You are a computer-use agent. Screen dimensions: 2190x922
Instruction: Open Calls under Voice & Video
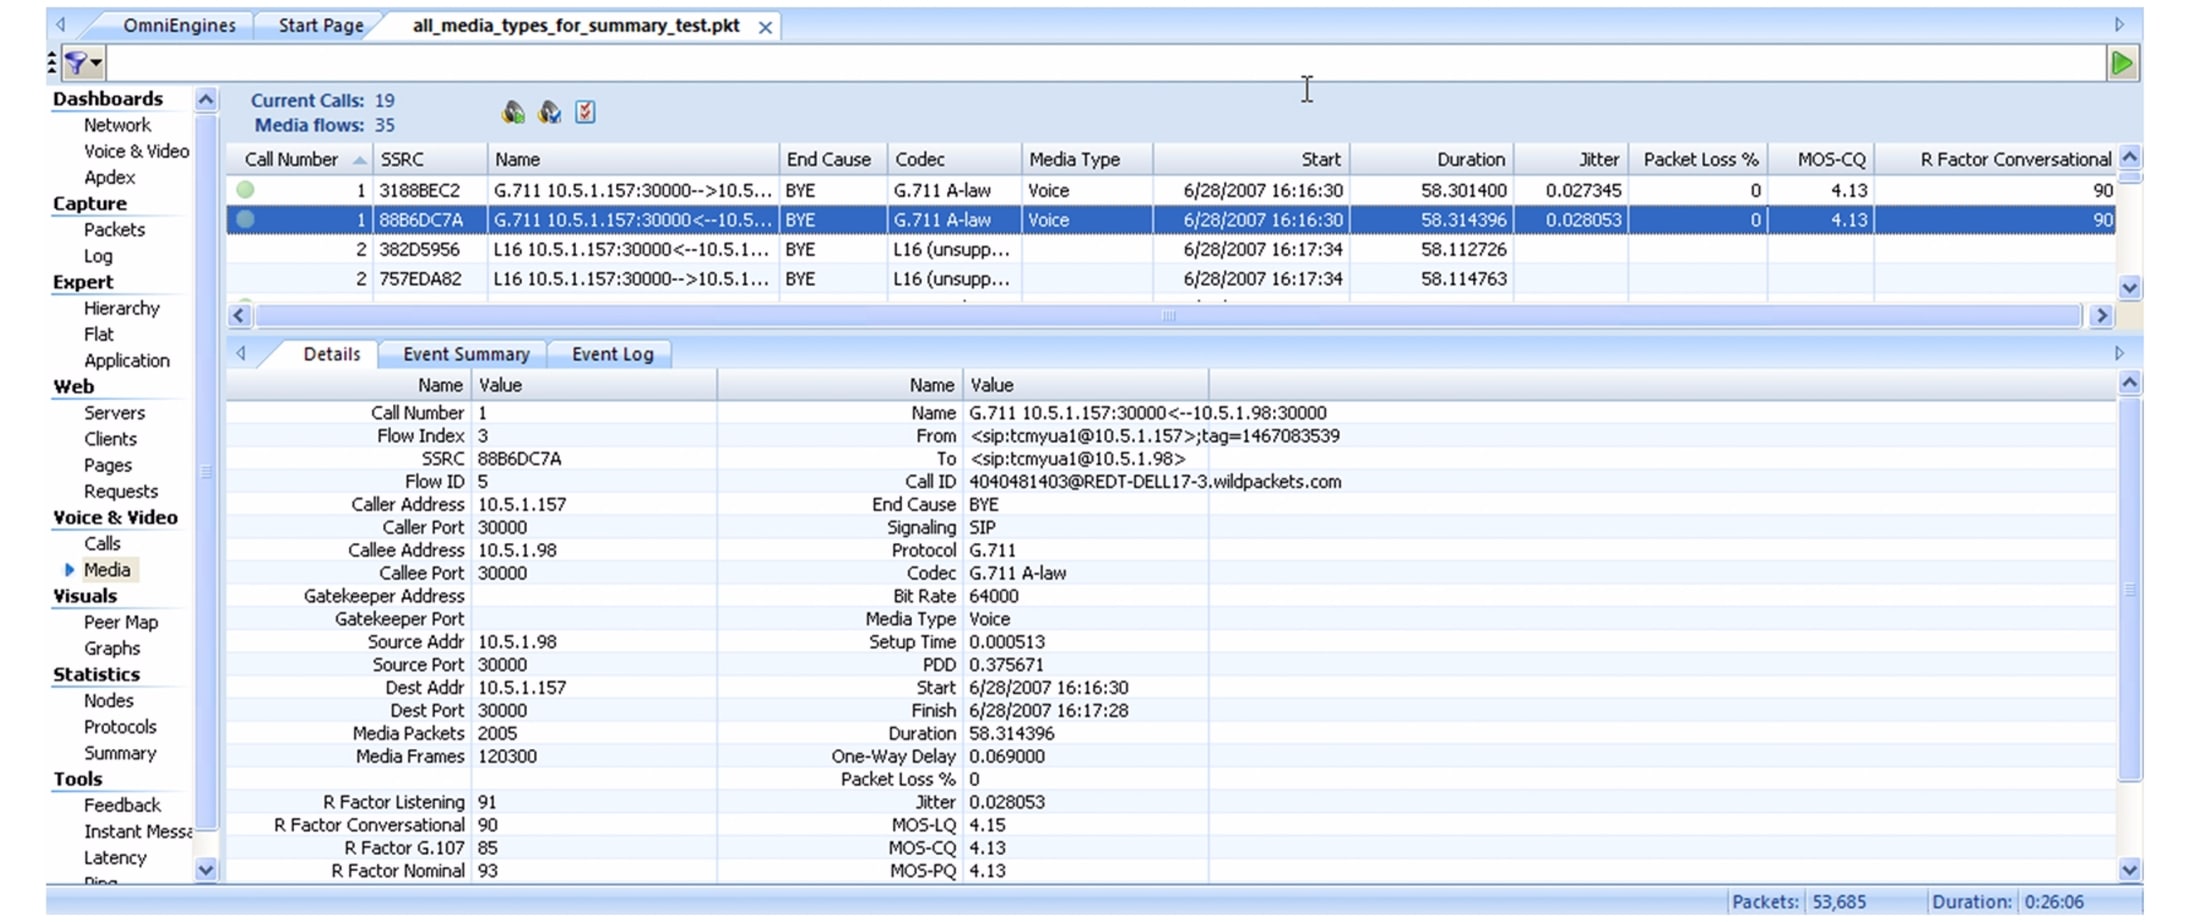tap(102, 543)
